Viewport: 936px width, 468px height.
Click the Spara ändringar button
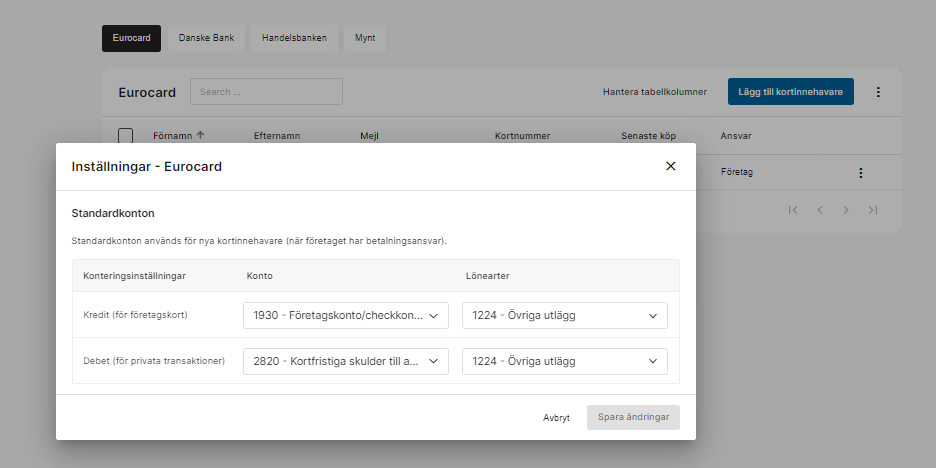coord(633,417)
